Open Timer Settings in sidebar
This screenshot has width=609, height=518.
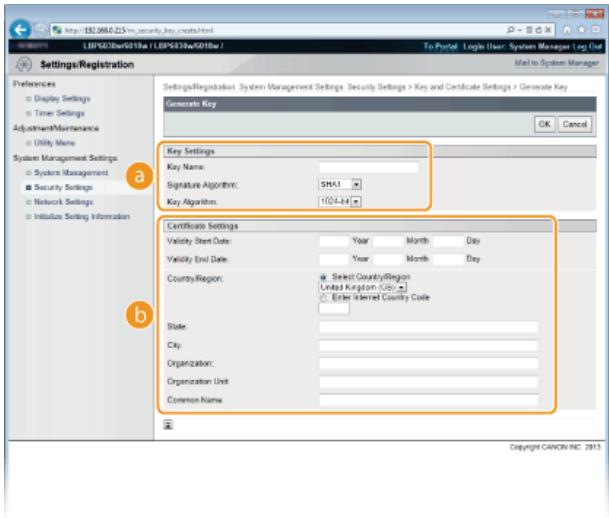coord(59,113)
